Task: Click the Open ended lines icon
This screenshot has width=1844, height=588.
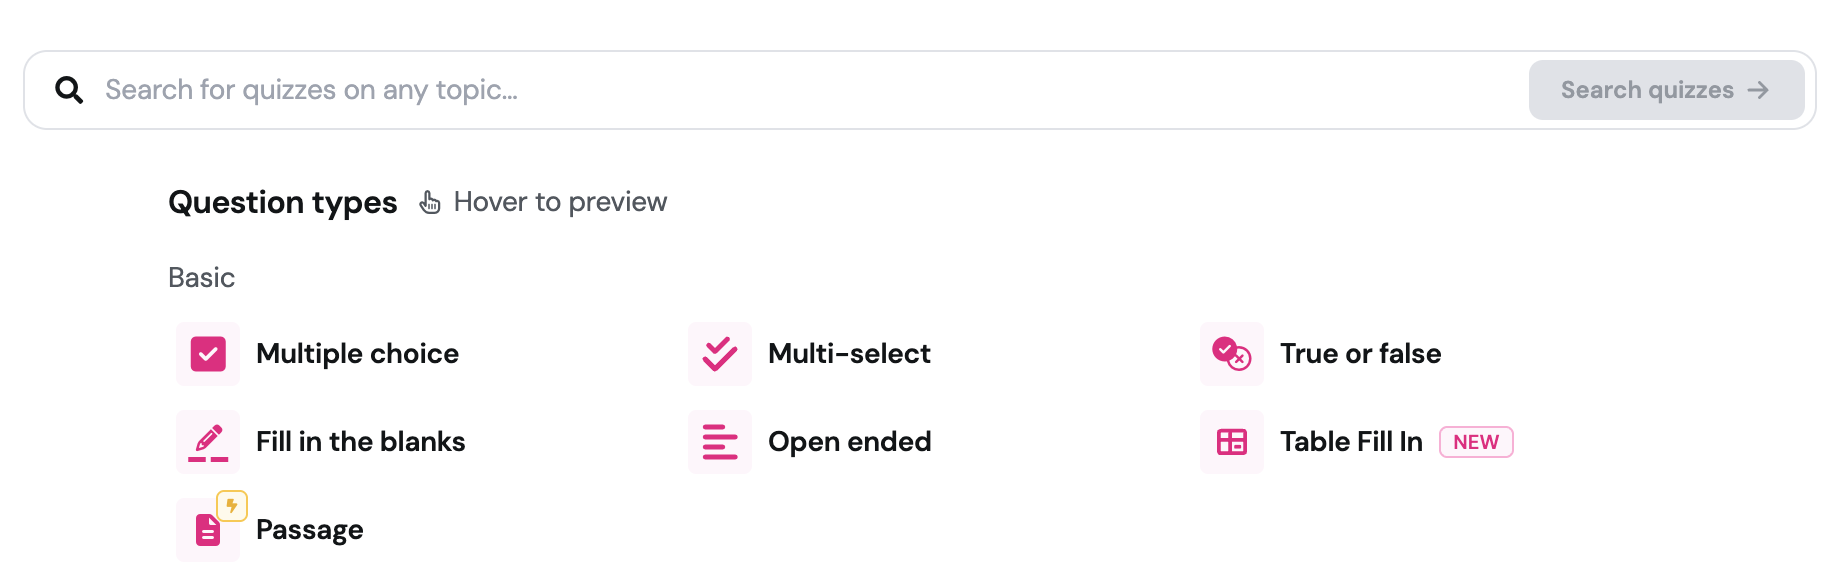Action: pyautogui.click(x=720, y=442)
